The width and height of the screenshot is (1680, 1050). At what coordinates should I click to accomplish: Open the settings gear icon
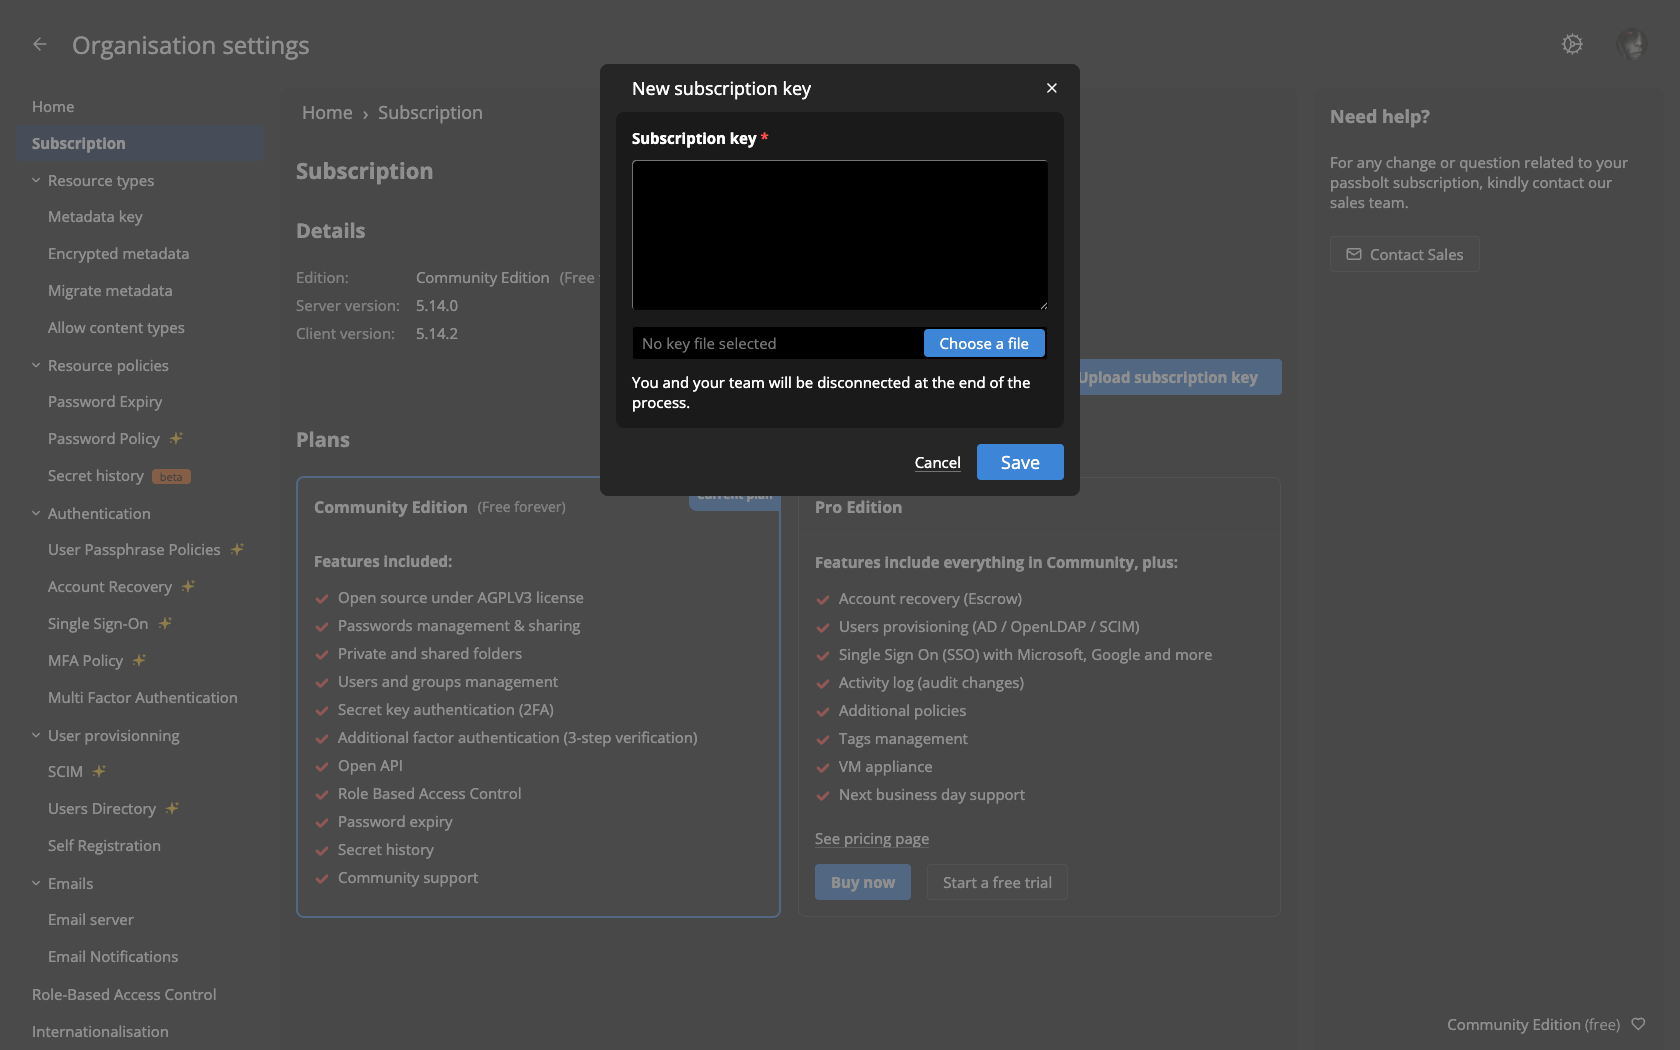(1572, 44)
